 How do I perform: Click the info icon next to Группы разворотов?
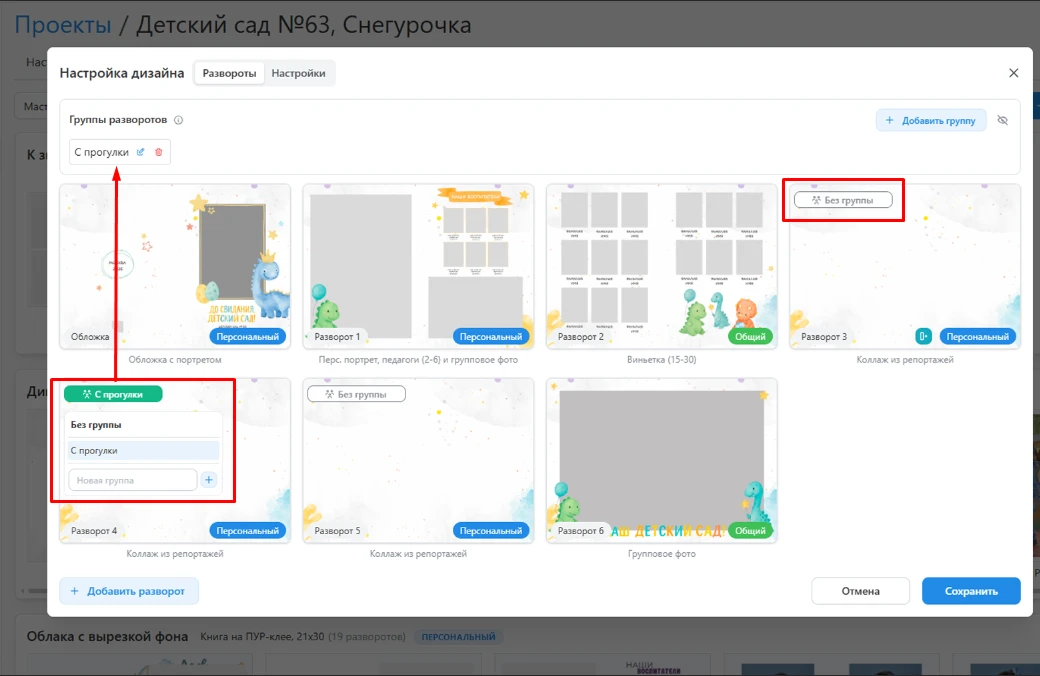coord(178,120)
